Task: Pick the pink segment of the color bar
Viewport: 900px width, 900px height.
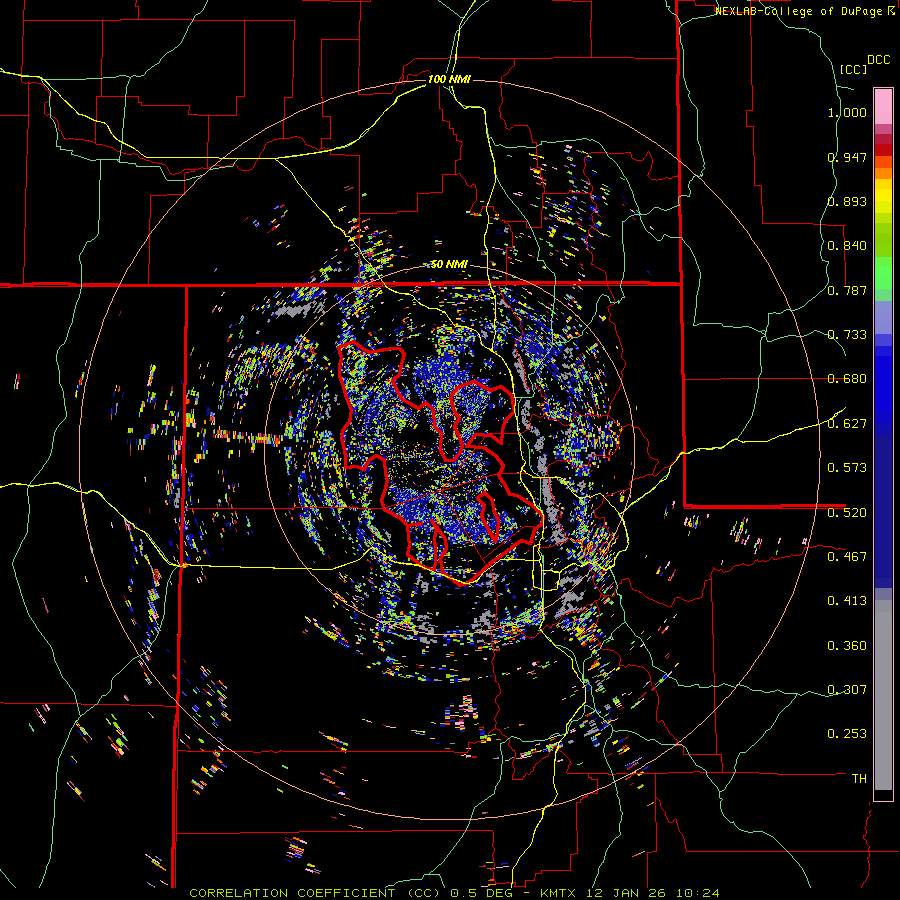Action: click(883, 106)
